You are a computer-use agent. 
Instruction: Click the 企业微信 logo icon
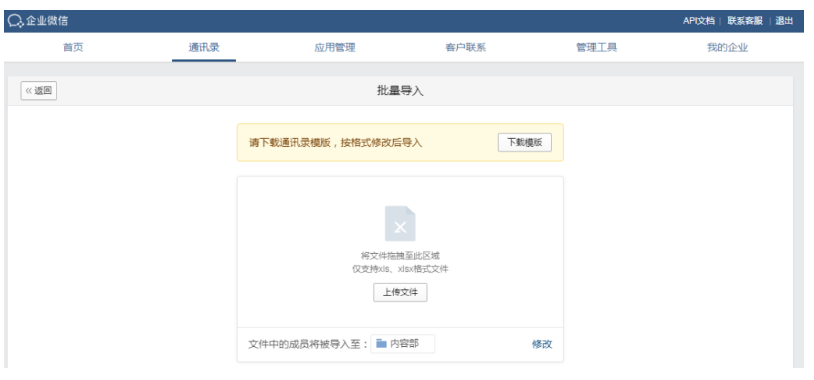(x=16, y=21)
